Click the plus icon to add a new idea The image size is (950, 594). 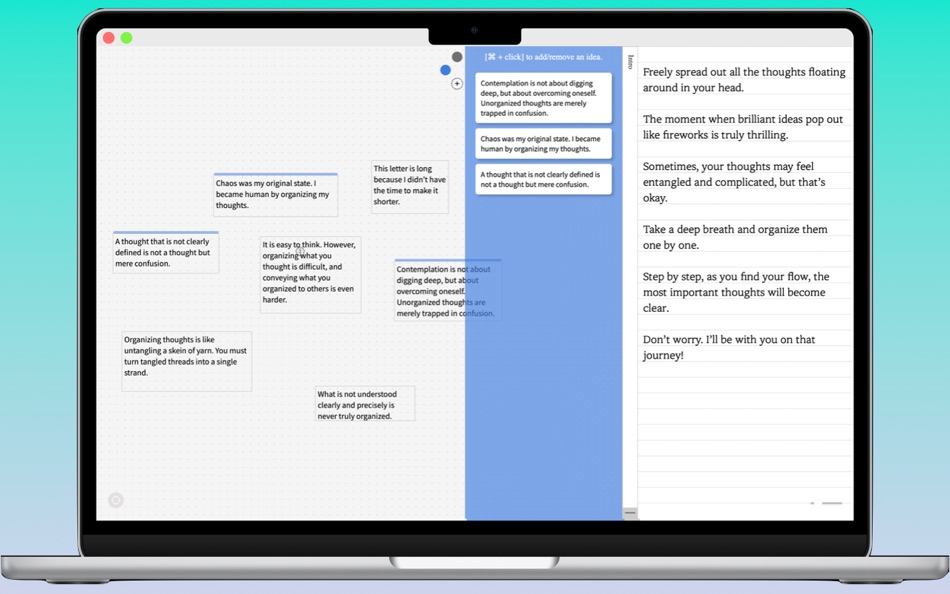click(x=456, y=84)
